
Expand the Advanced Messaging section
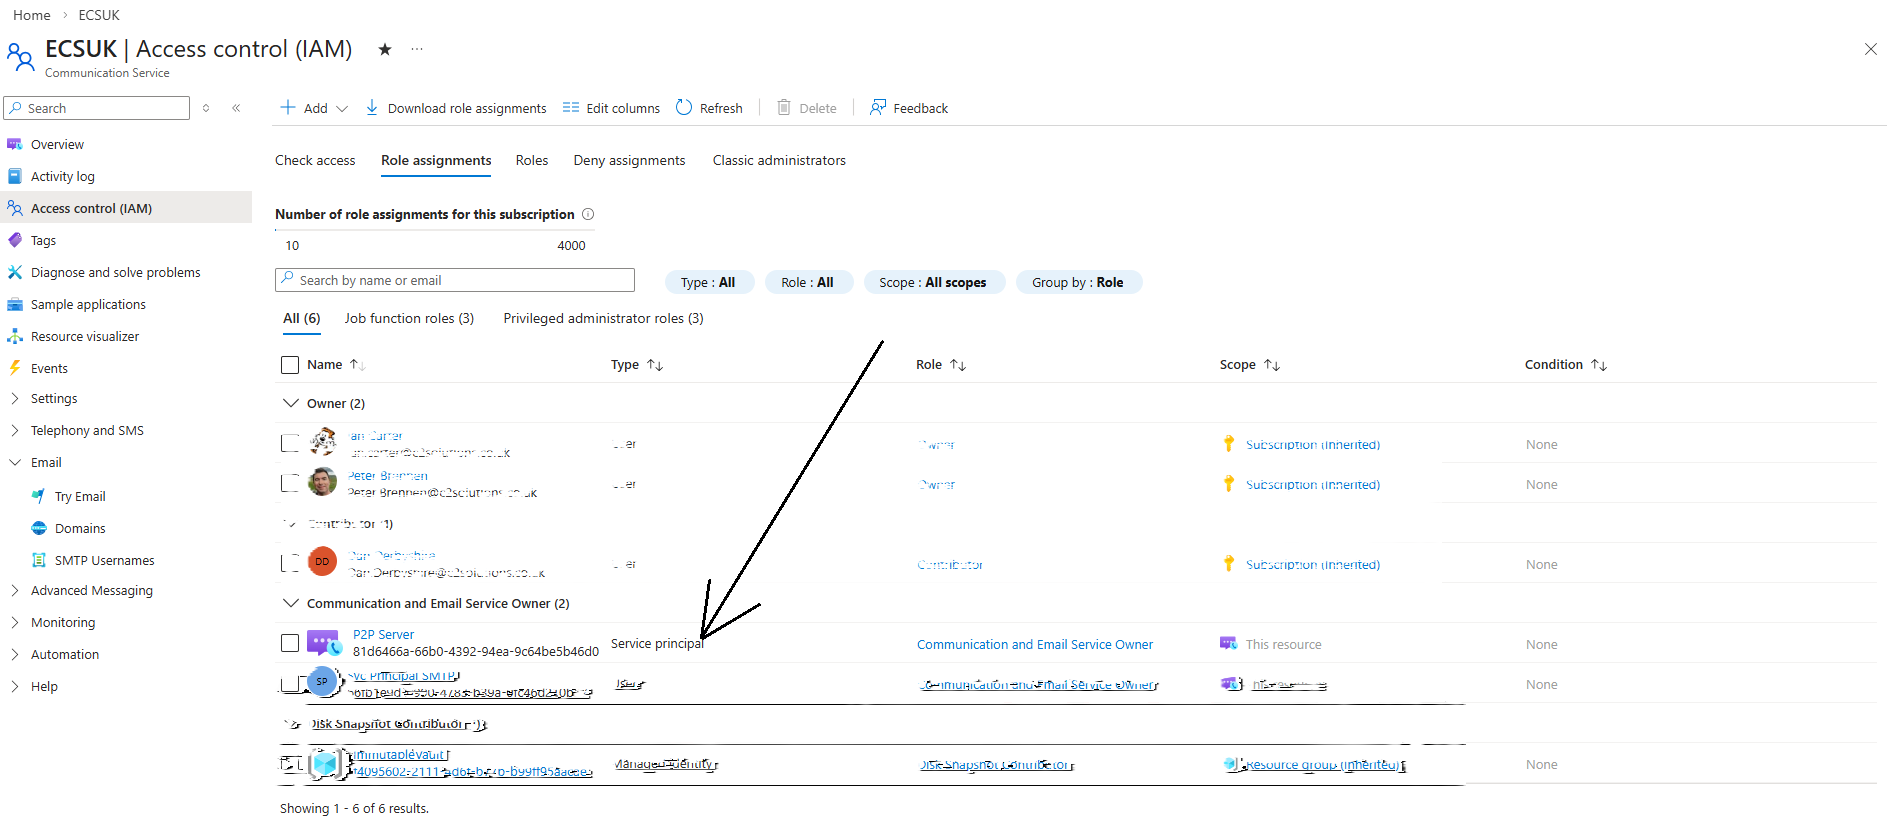15,590
